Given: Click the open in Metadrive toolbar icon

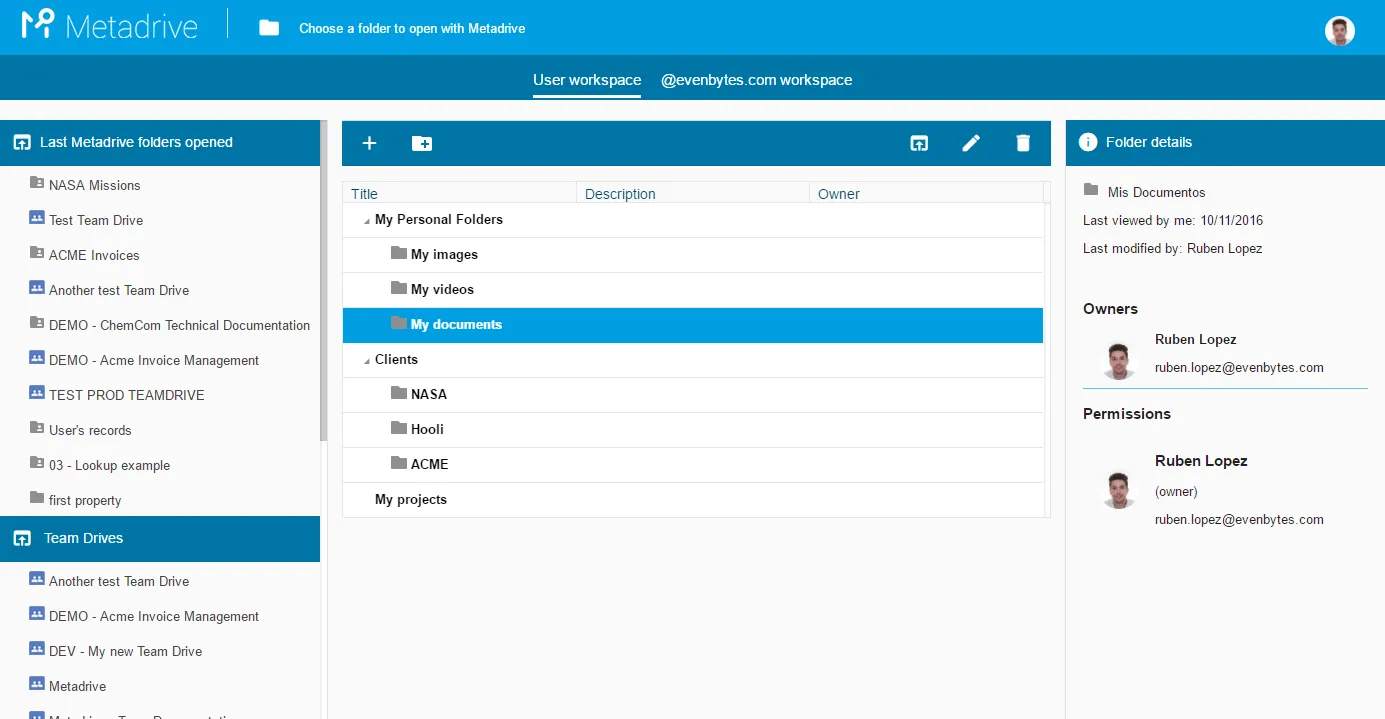Looking at the screenshot, I should click(919, 143).
